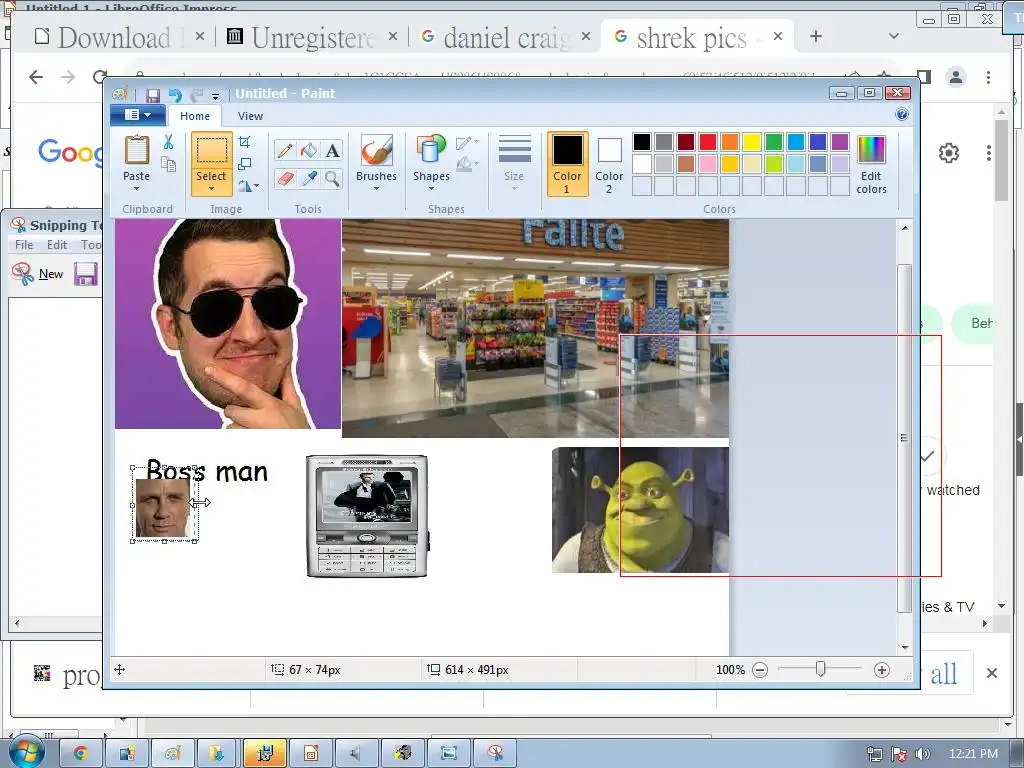Click Edit colors rainbow icon

coord(871,150)
